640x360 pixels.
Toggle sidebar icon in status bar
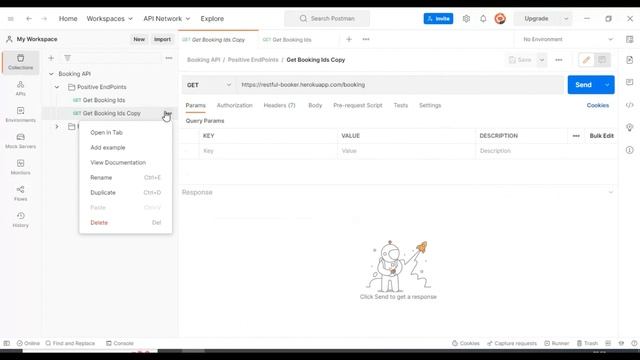(x=7, y=343)
